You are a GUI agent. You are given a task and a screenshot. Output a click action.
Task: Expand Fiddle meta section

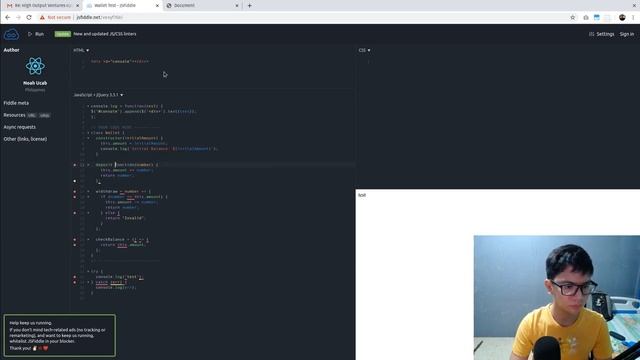pos(16,103)
